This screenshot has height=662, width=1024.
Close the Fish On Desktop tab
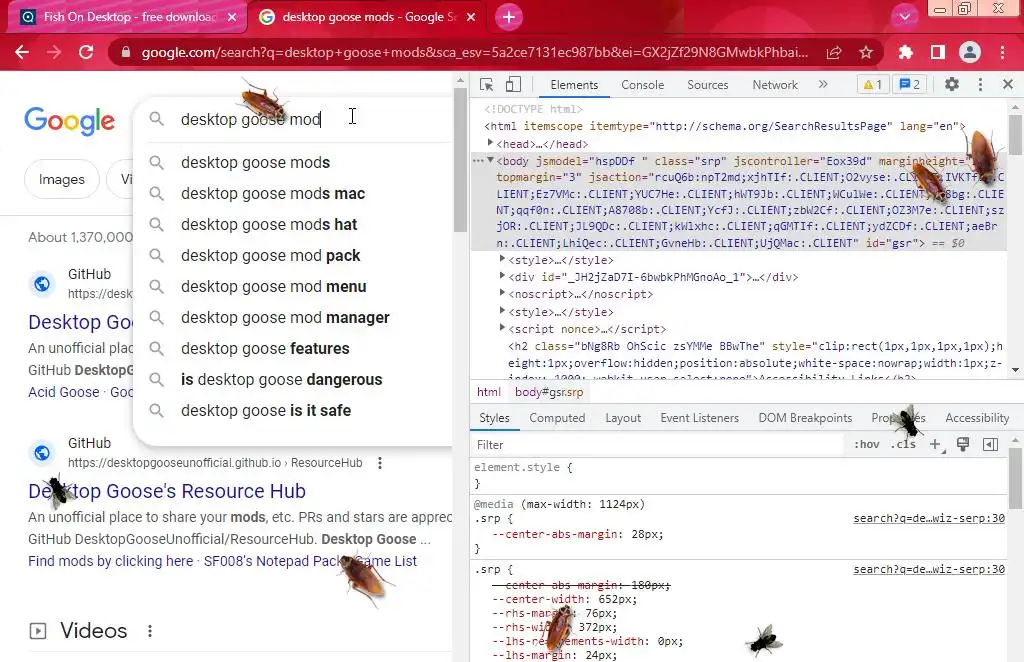click(232, 18)
